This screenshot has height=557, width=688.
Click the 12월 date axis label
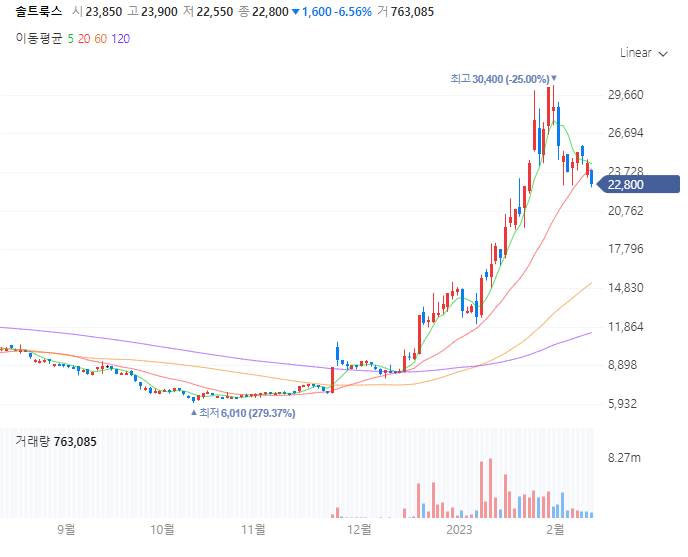point(359,529)
